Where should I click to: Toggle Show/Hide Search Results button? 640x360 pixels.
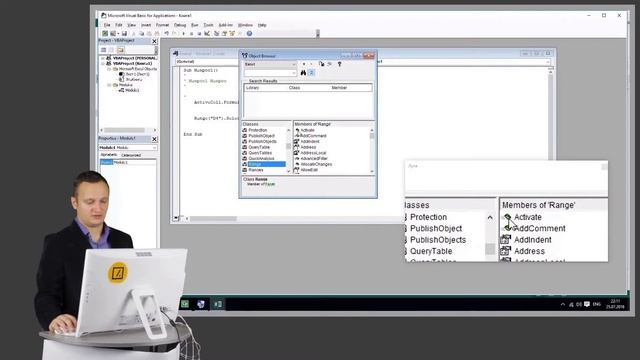tap(311, 73)
